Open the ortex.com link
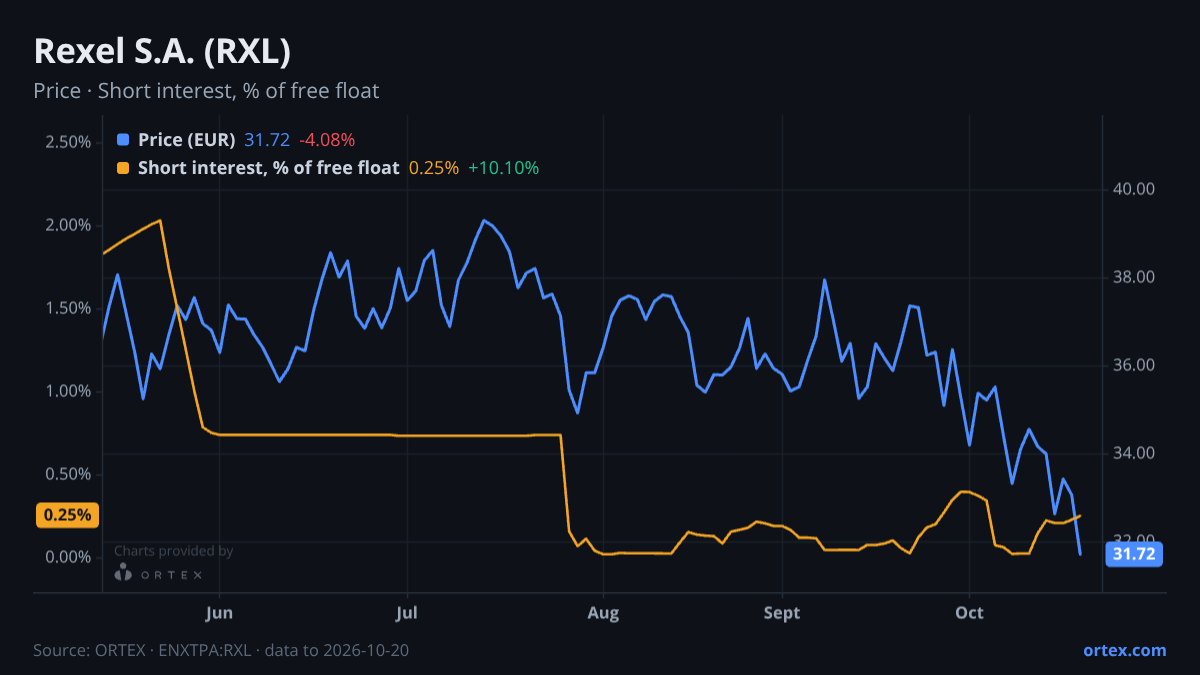1200x675 pixels. click(1124, 650)
